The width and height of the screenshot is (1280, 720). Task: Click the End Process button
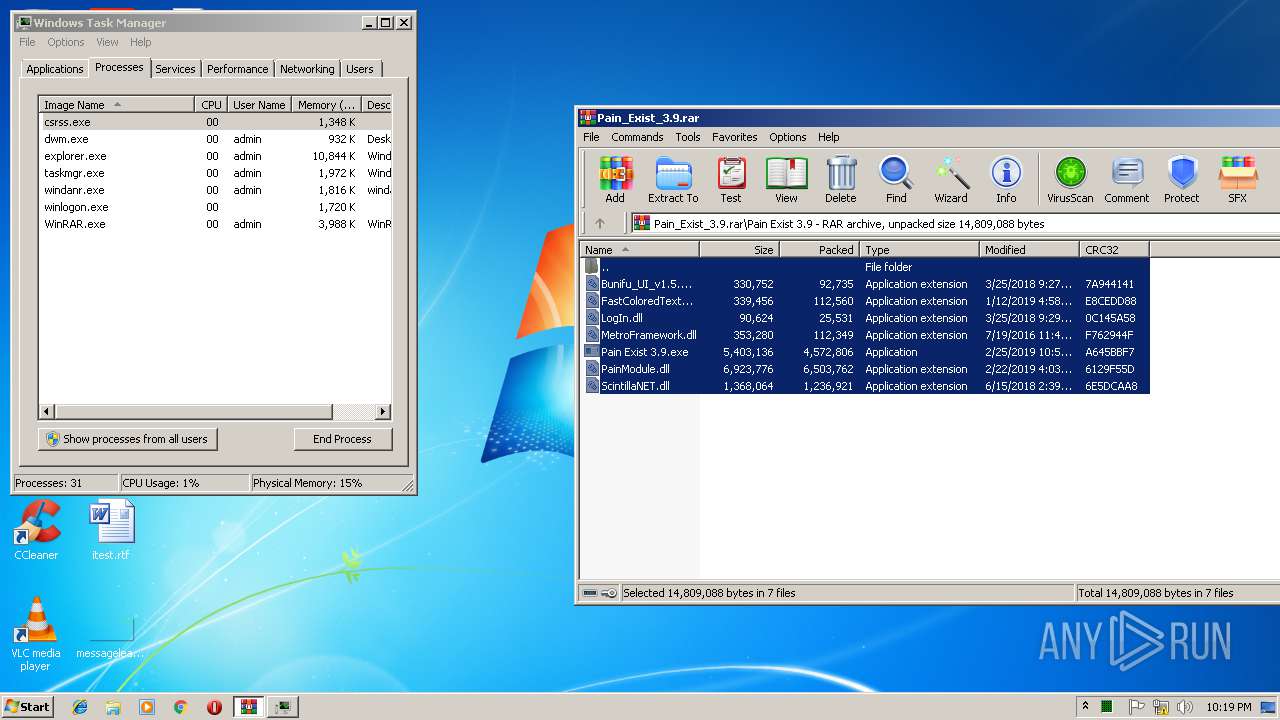(x=342, y=439)
